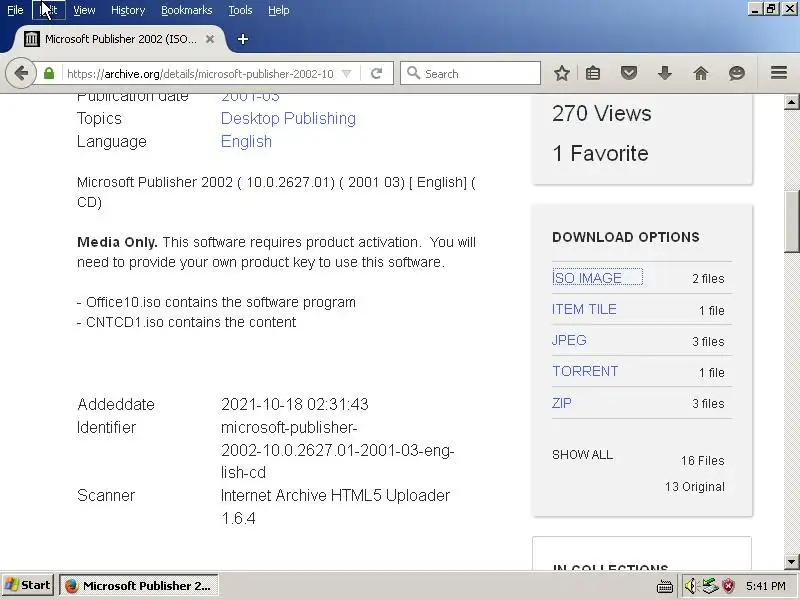The width and height of the screenshot is (800, 600).
Task: Open the Hello chat bubble icon
Action: pyautogui.click(x=737, y=73)
